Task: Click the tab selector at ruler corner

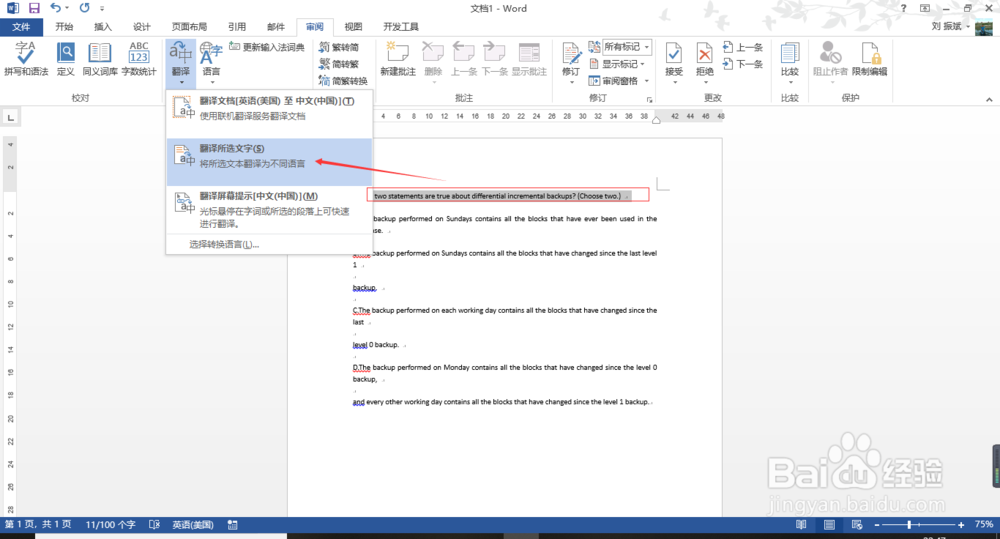Action: click(11, 117)
